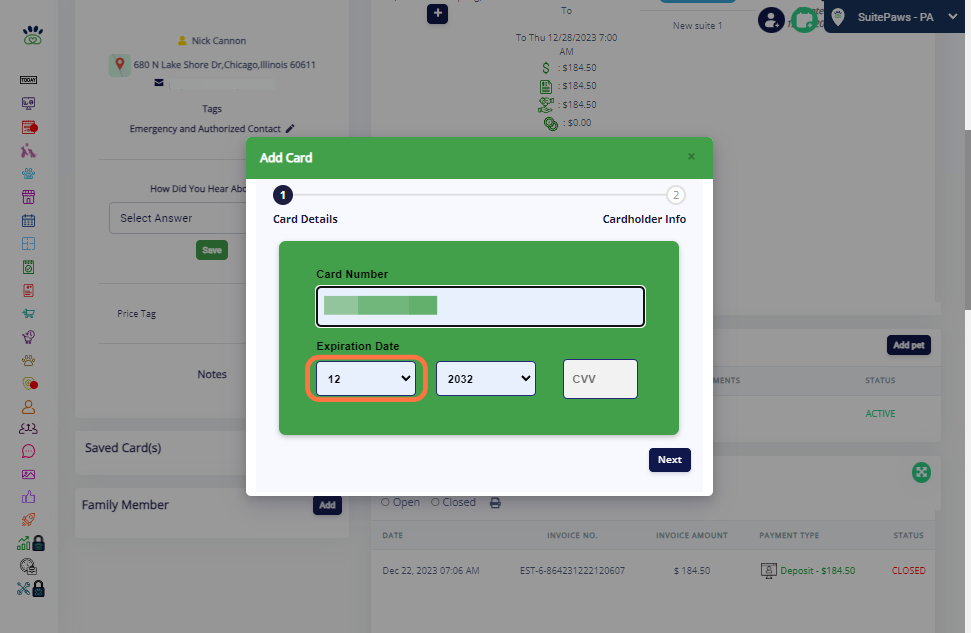The image size is (971, 633).
Task: Go to step 1 Card Details
Action: [x=283, y=195]
